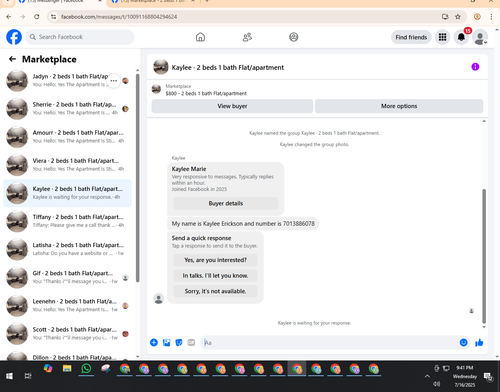Open File Explorer from the taskbar

point(67,369)
